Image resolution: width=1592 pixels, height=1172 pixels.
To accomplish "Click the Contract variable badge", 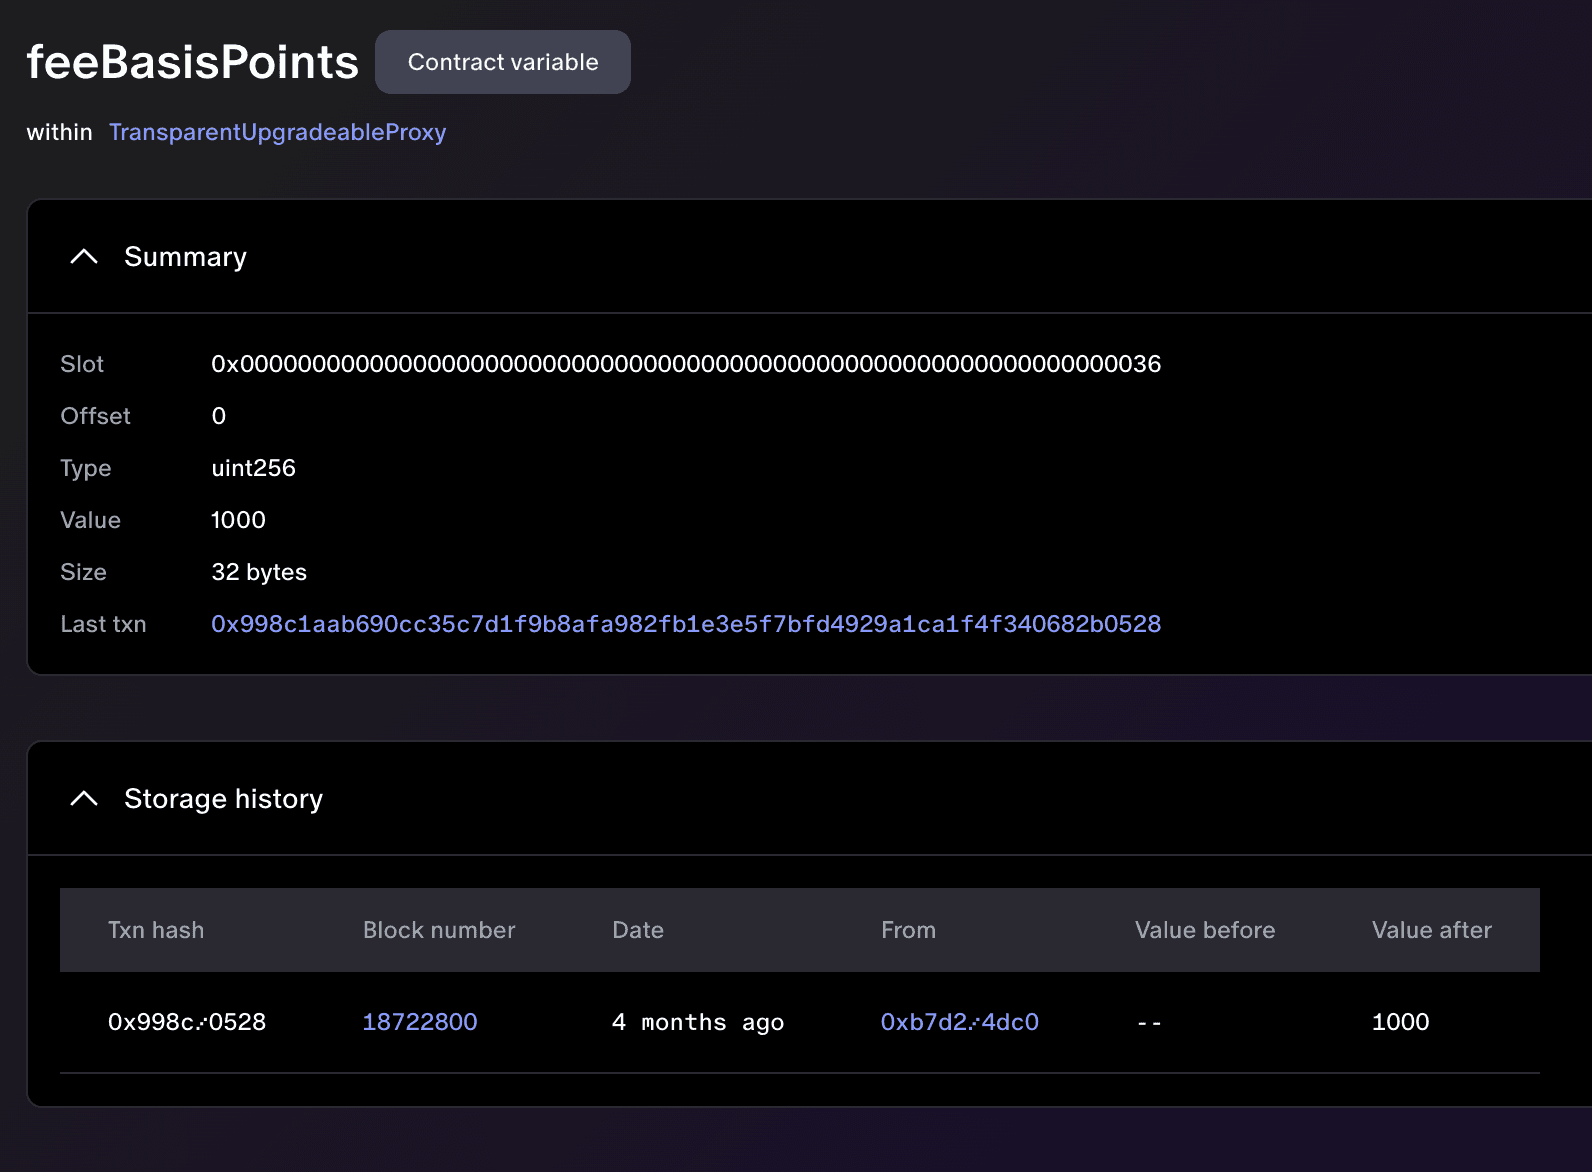I will [502, 62].
